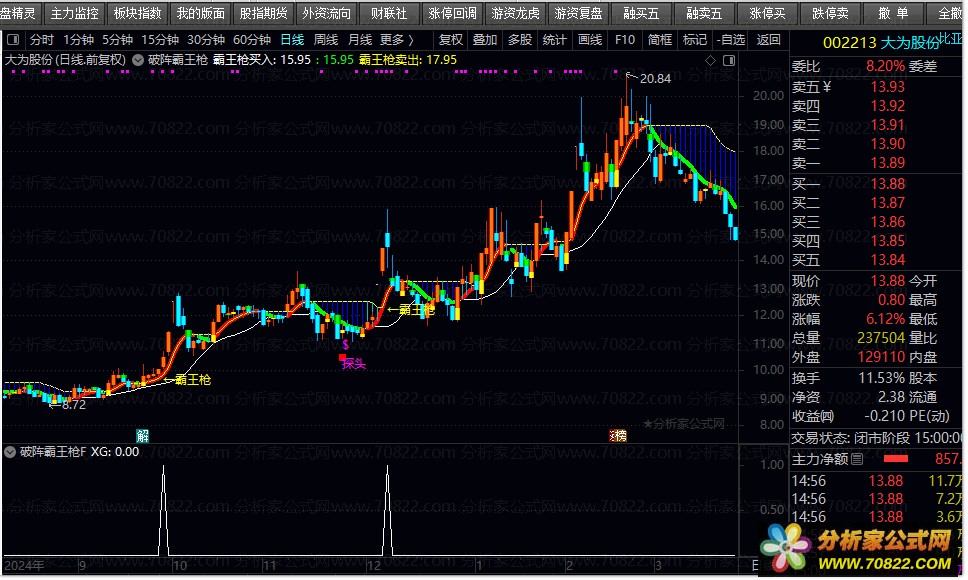Click the 大为股份(日线.前复权) chart title

coord(65,60)
